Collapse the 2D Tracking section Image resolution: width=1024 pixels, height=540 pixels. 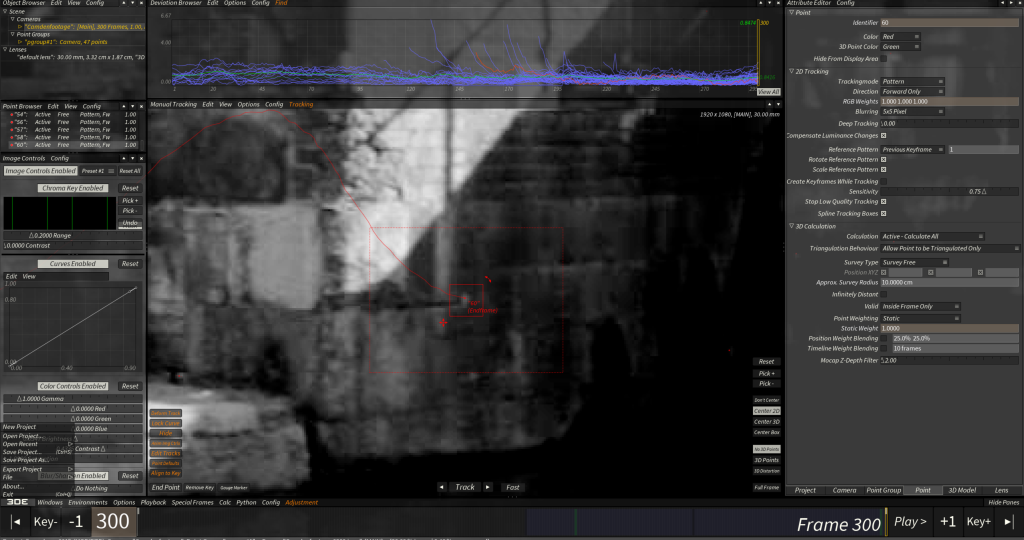pos(792,72)
